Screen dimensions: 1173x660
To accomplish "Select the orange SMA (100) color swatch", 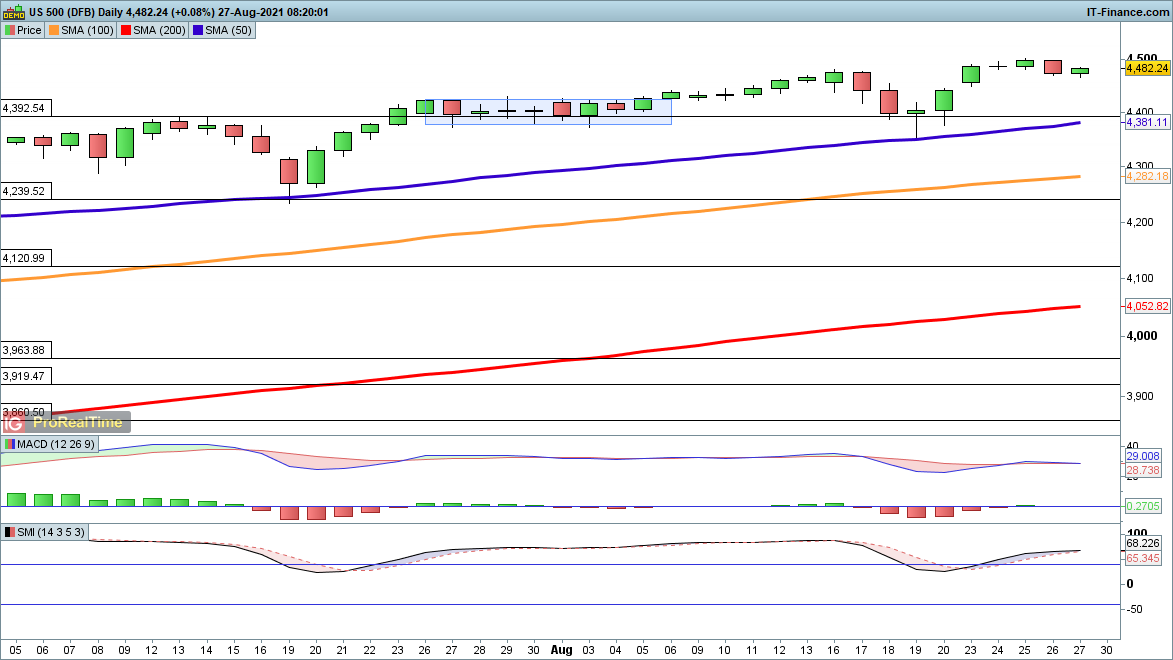I will (x=54, y=30).
